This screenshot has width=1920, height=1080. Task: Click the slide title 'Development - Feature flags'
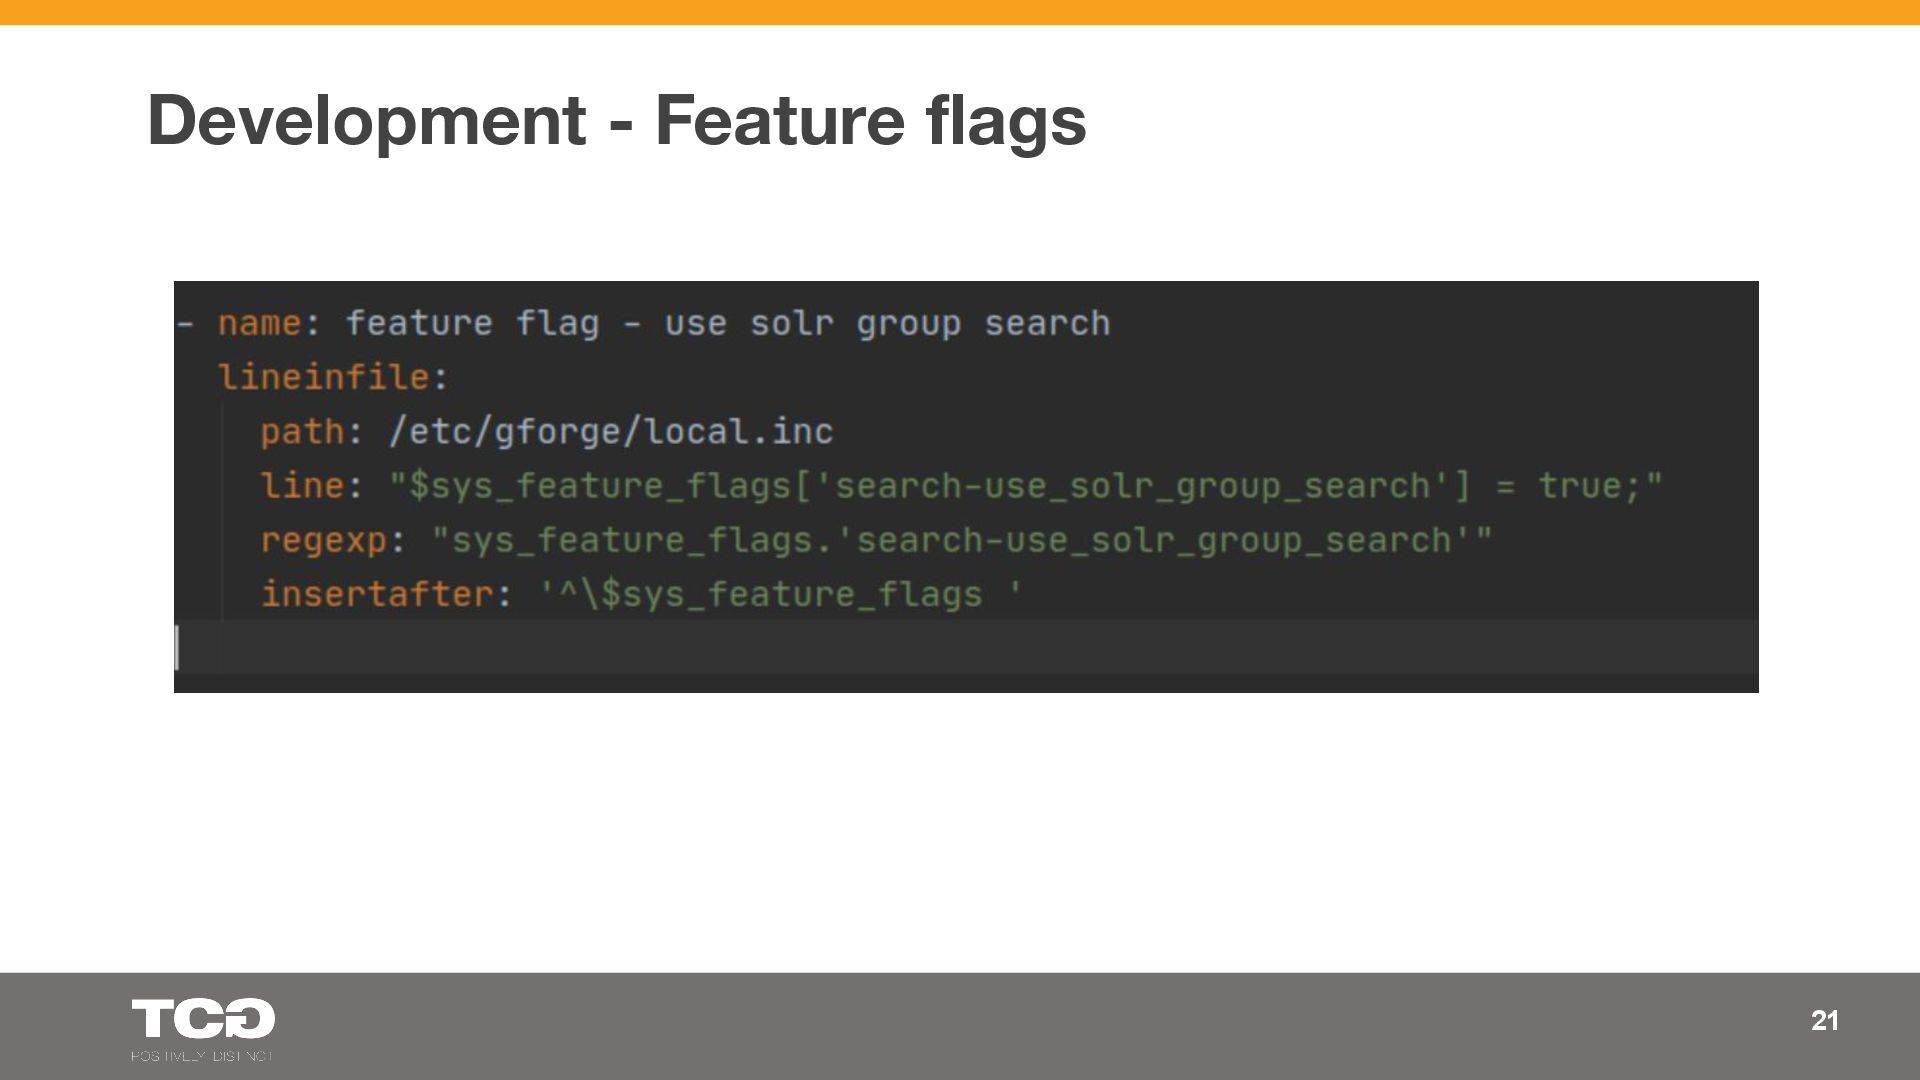616,120
